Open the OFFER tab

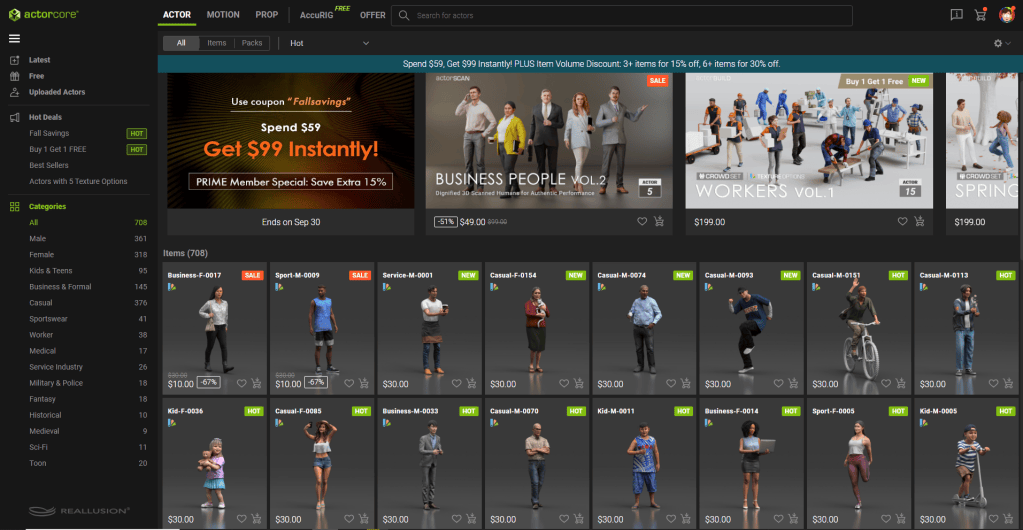point(373,14)
